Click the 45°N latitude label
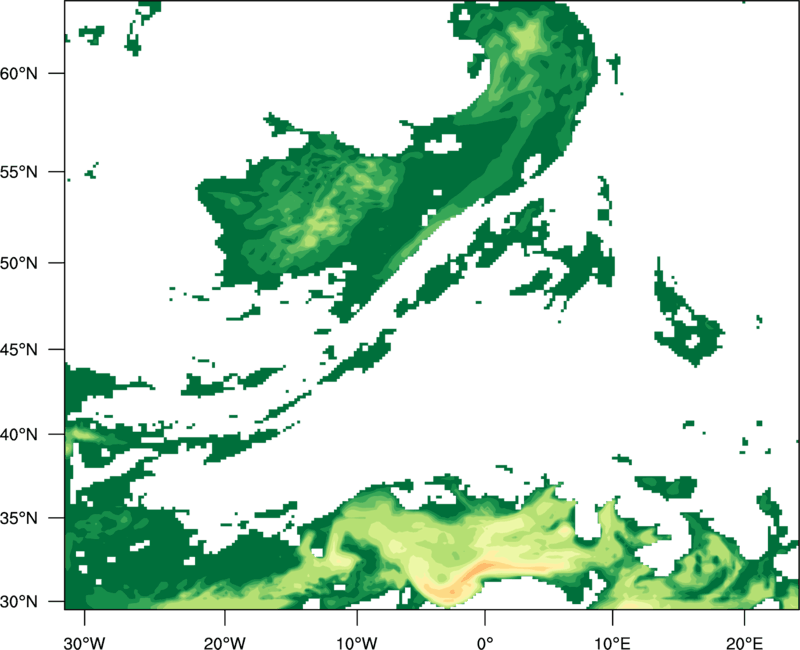Screen dimensions: 800x650 (19, 349)
